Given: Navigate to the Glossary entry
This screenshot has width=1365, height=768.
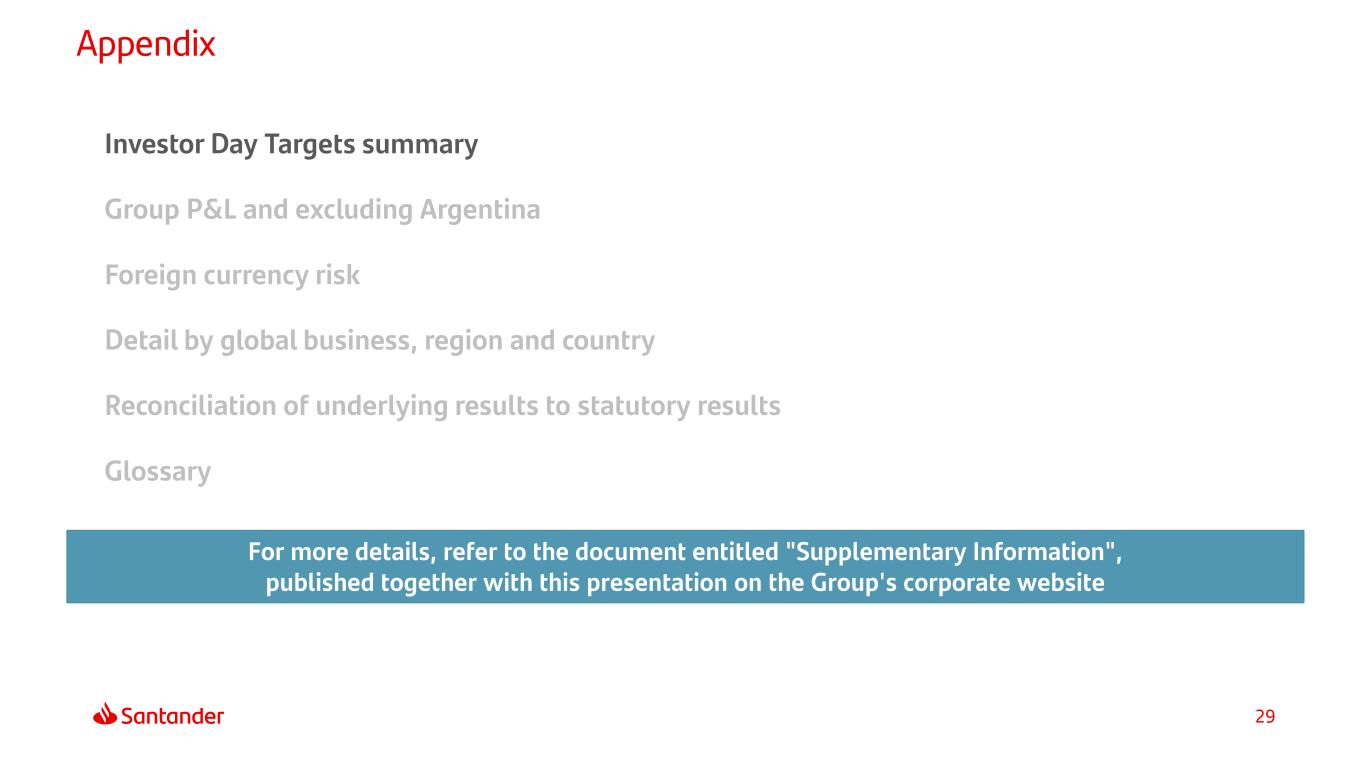Looking at the screenshot, I should [x=157, y=471].
